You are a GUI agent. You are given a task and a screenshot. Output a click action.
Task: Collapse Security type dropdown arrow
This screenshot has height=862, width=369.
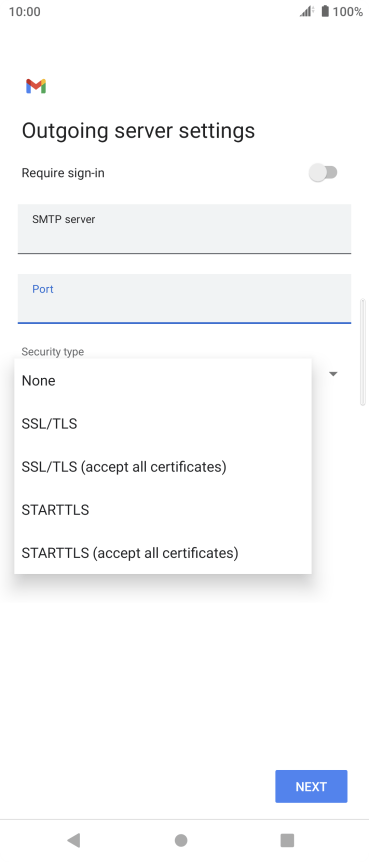tap(333, 374)
